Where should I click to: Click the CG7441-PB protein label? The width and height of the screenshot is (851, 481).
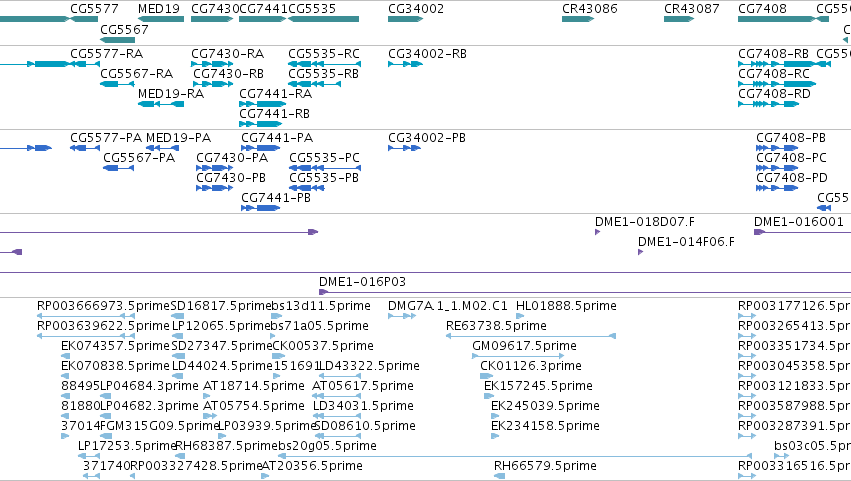coord(276,198)
